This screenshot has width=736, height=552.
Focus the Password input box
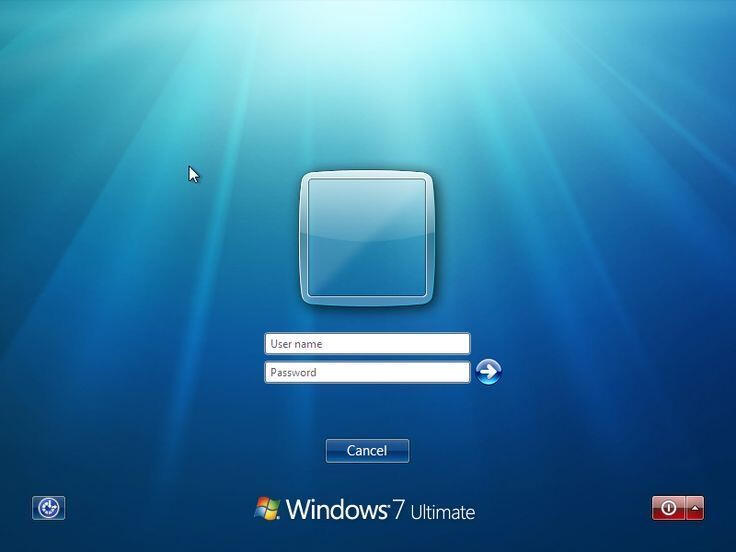367,373
